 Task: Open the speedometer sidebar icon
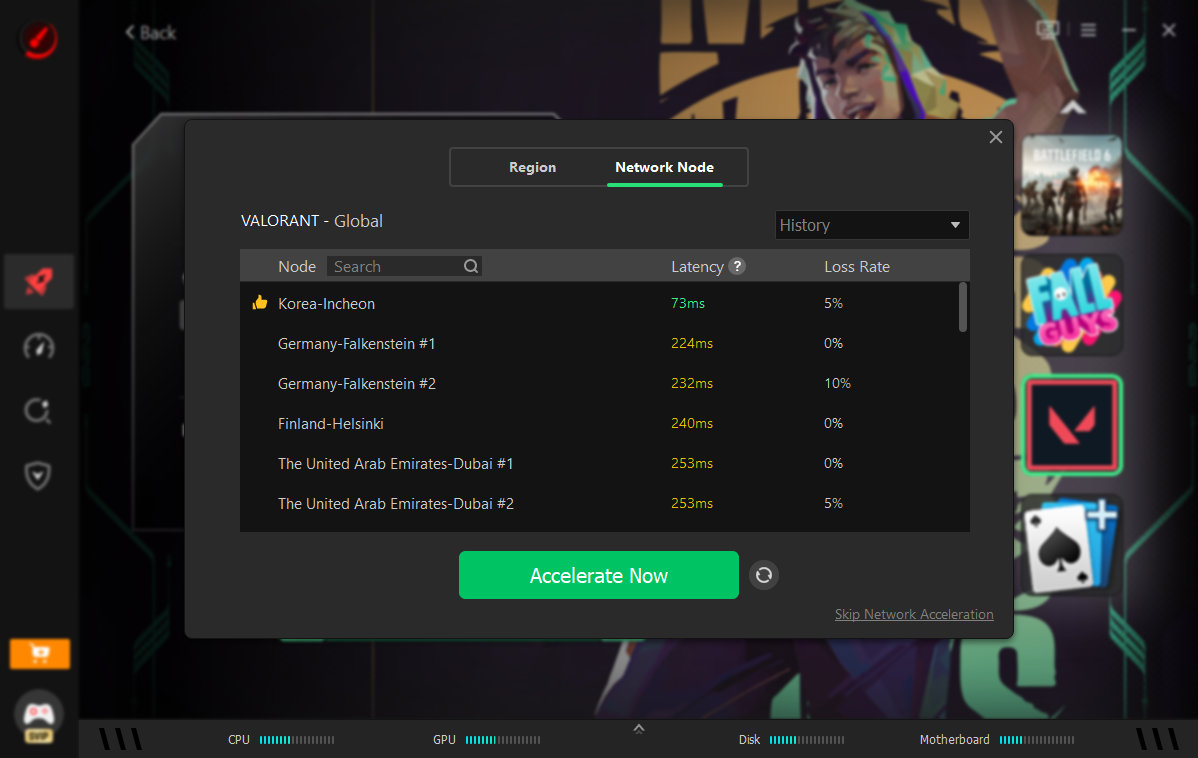click(x=38, y=346)
